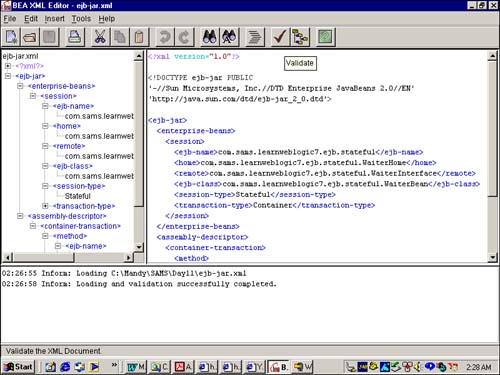Click the taskbar clock showing 2:28 AM
500x375 pixels.
[479, 367]
